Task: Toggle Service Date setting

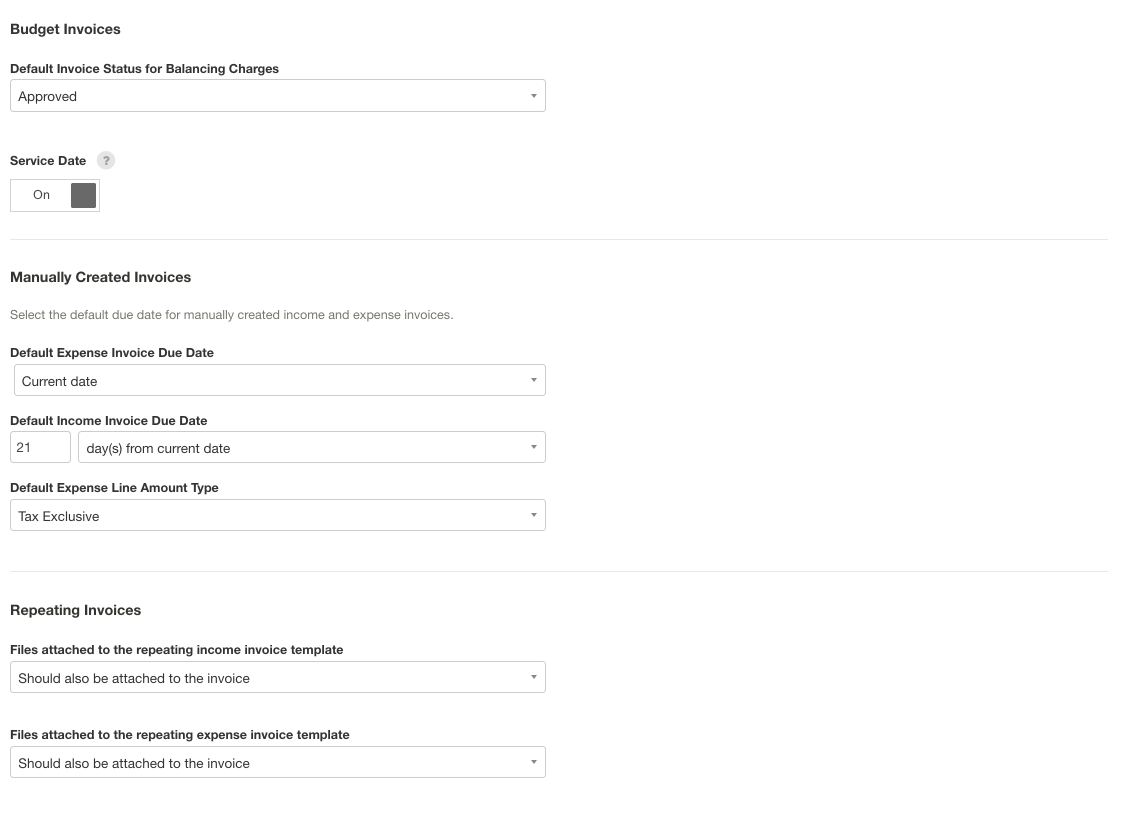Action: [55, 195]
